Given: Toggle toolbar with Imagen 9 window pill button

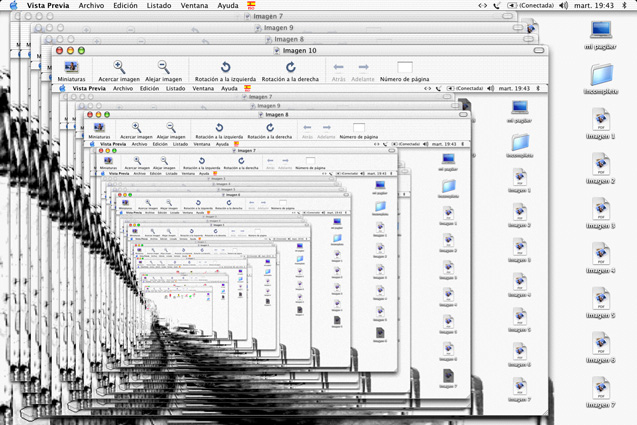Looking at the screenshot, I should tap(518, 28).
